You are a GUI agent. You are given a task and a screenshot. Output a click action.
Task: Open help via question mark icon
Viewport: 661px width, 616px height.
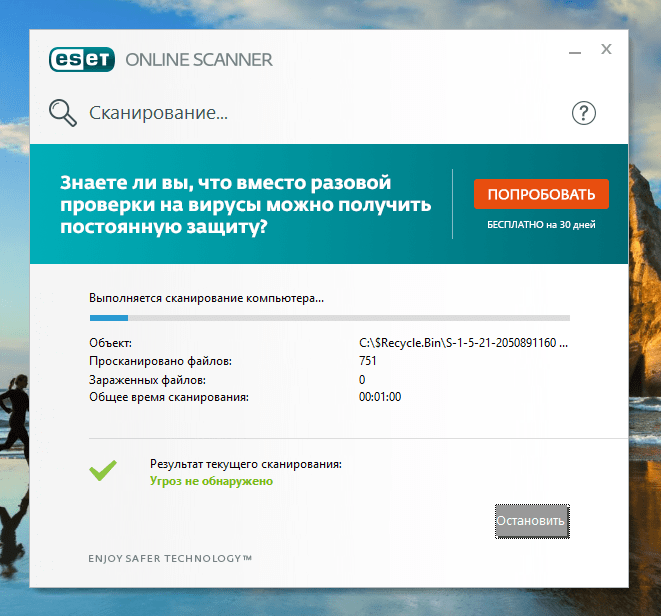[x=584, y=113]
